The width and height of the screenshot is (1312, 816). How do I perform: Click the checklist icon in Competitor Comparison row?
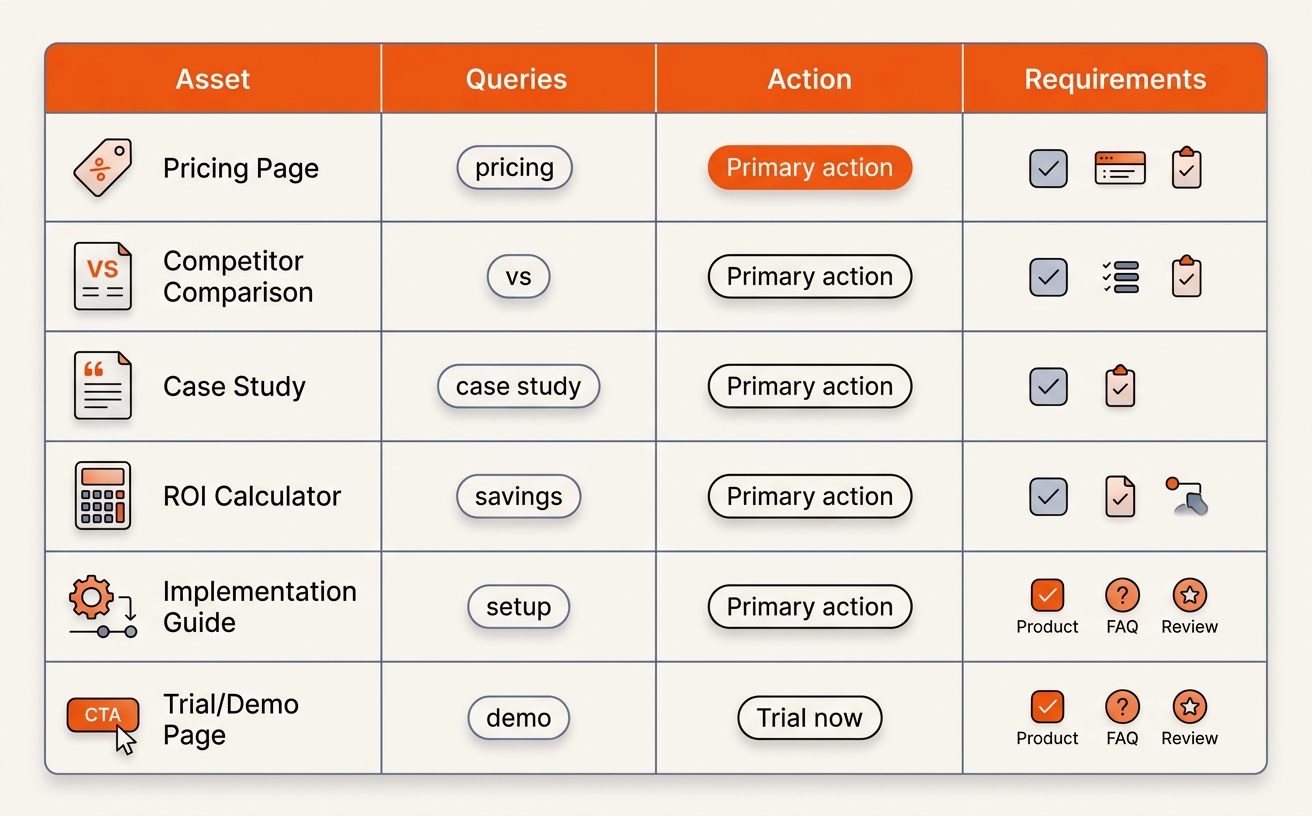point(1120,277)
